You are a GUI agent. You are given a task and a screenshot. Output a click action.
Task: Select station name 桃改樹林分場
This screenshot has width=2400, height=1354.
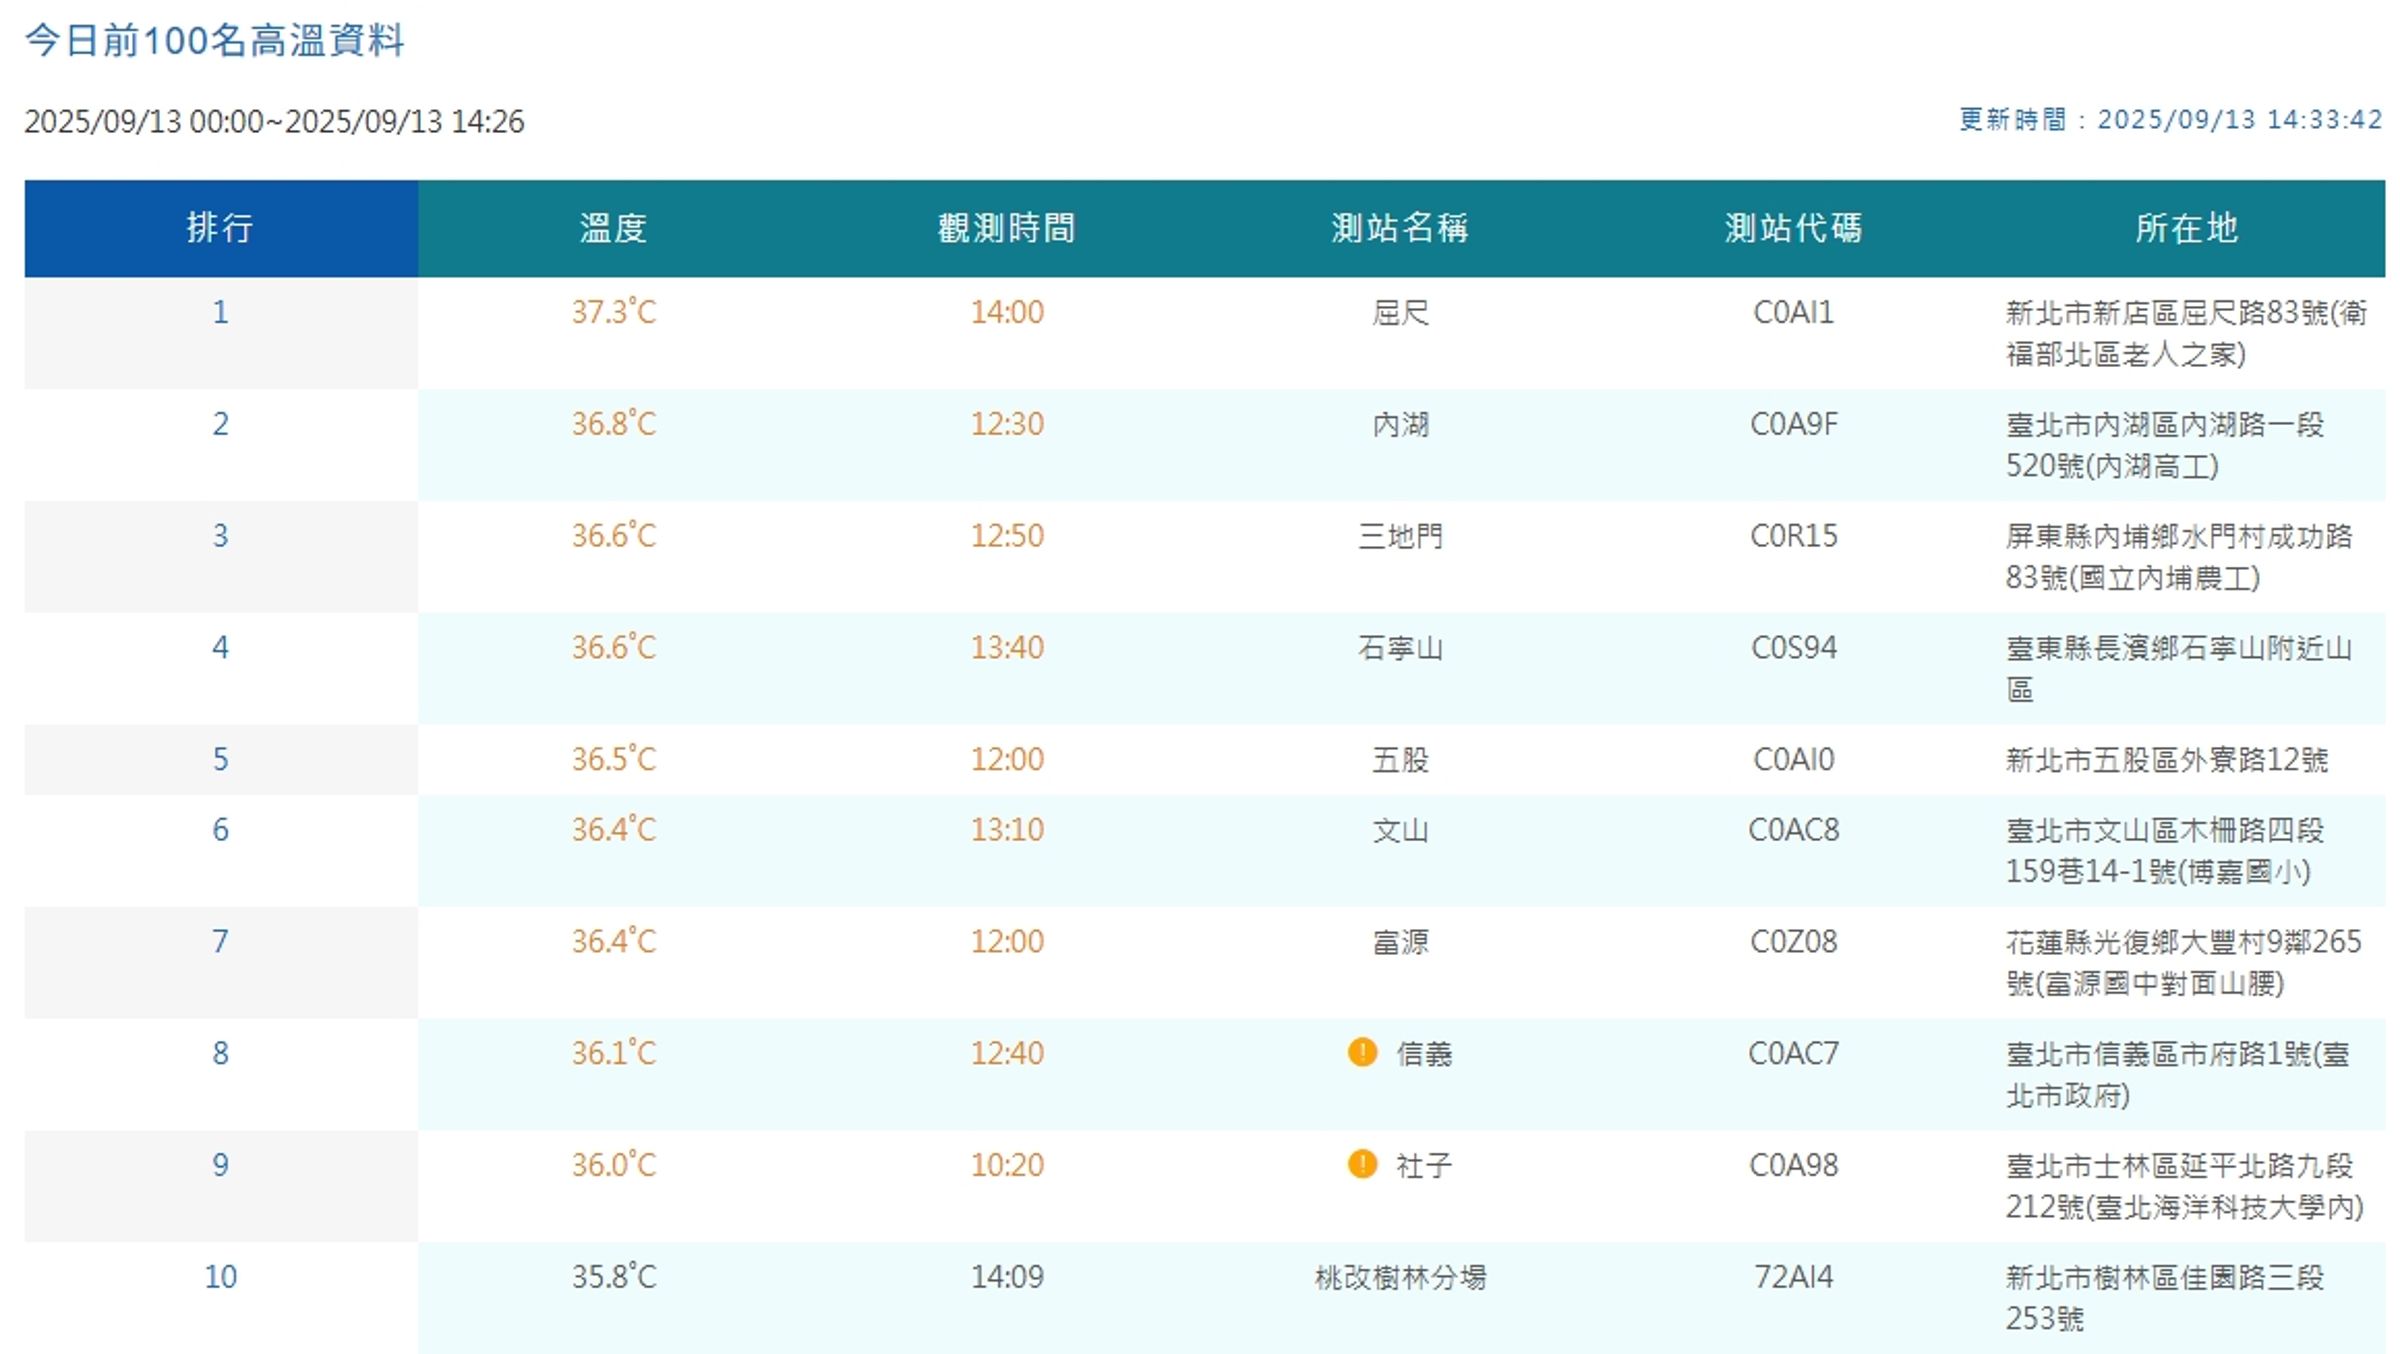click(x=1400, y=1277)
